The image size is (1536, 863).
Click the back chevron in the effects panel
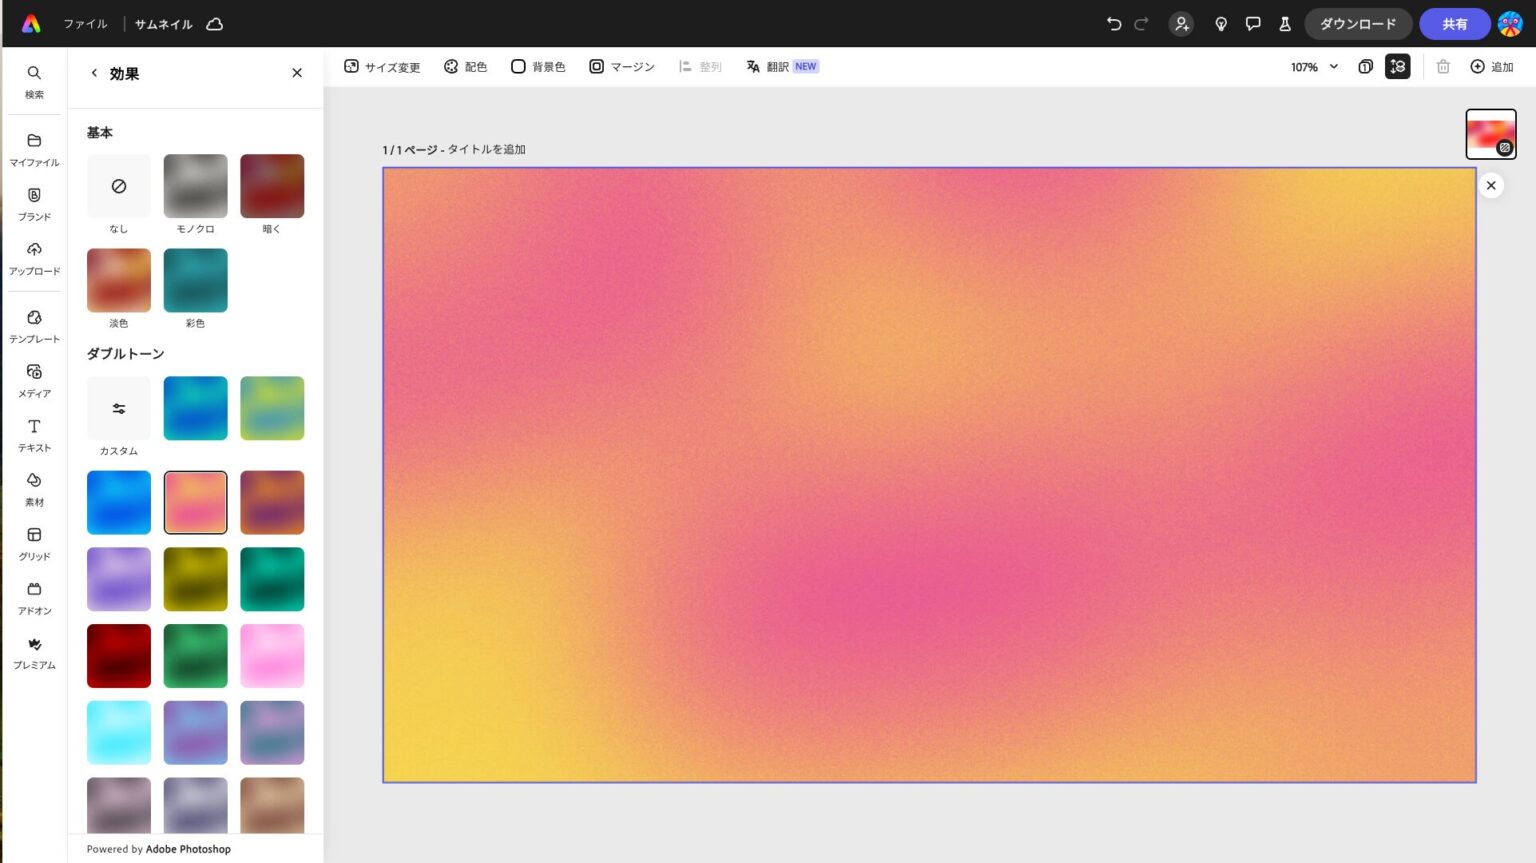[94, 72]
